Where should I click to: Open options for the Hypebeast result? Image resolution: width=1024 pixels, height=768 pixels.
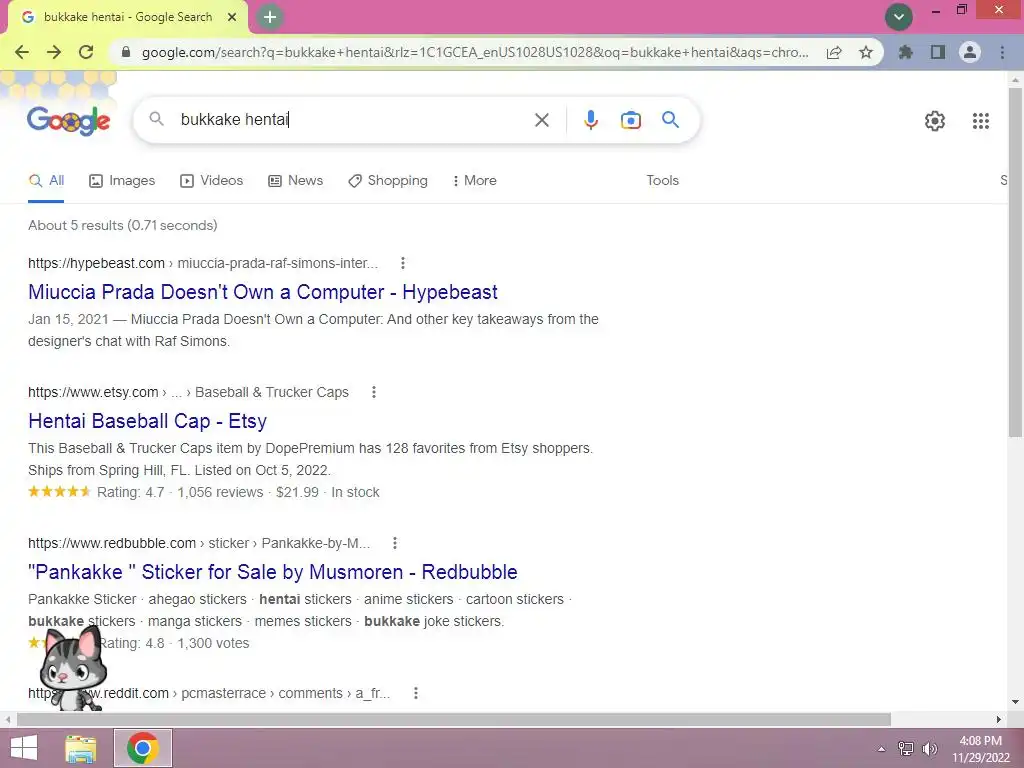[403, 263]
